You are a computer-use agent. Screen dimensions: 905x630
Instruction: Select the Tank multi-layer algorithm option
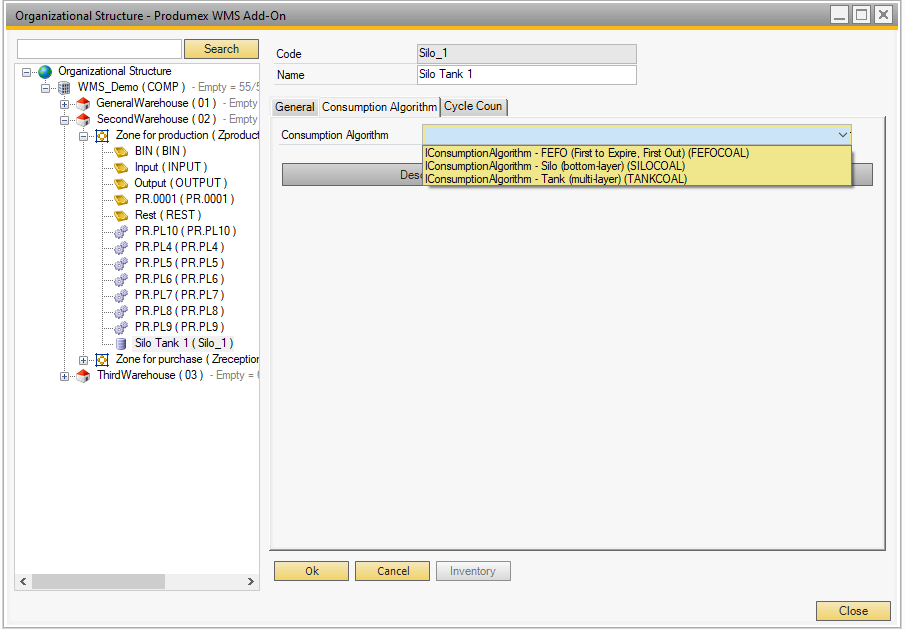coord(556,179)
